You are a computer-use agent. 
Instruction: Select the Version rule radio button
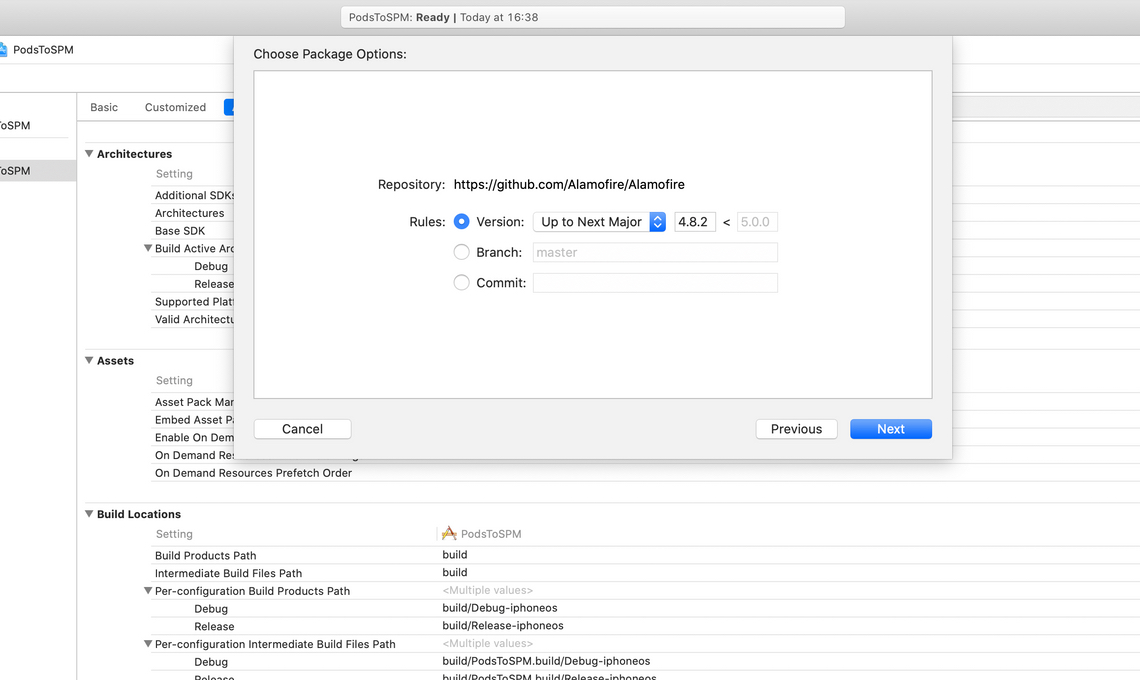pyautogui.click(x=462, y=222)
